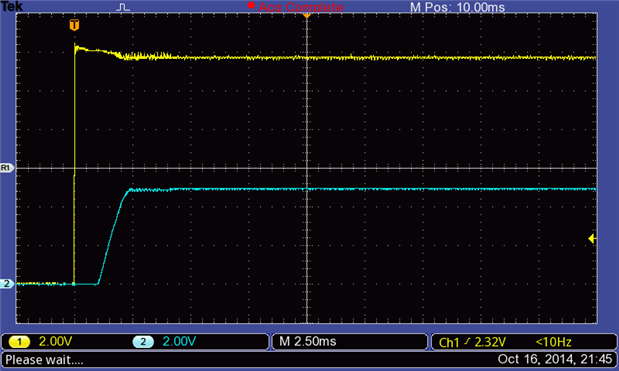Click the <10Hz trigger frequency readout
Viewport: 619px width, 371px height.
(x=553, y=342)
